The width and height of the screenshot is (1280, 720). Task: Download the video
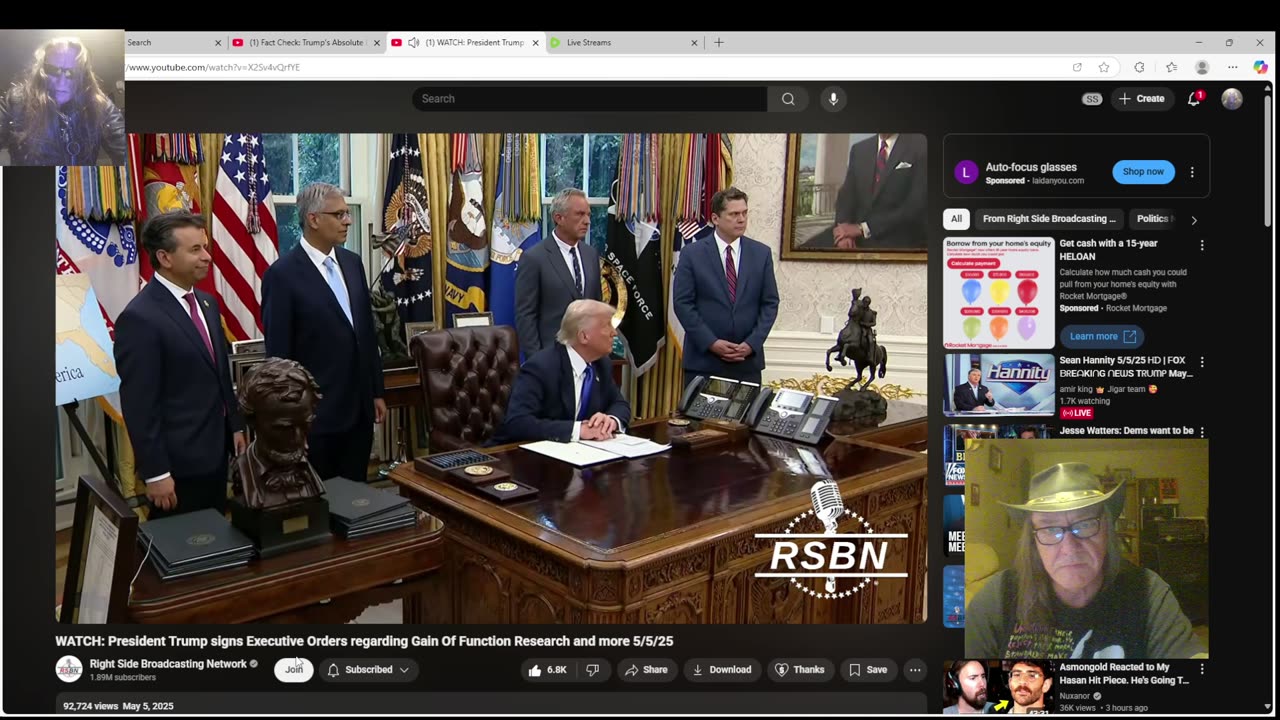coord(722,670)
